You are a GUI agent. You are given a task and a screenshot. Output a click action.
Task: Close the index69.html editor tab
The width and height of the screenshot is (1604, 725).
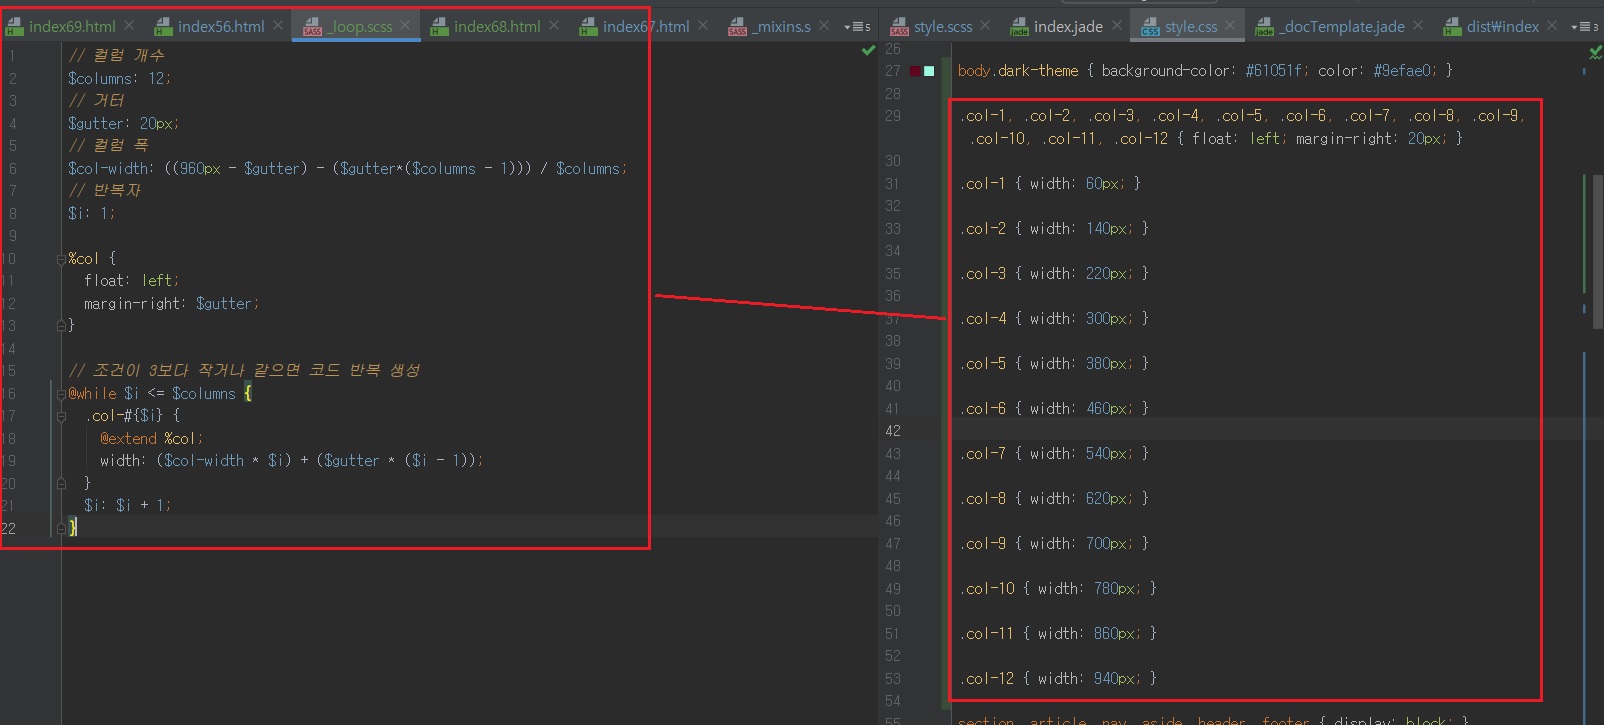coord(130,25)
